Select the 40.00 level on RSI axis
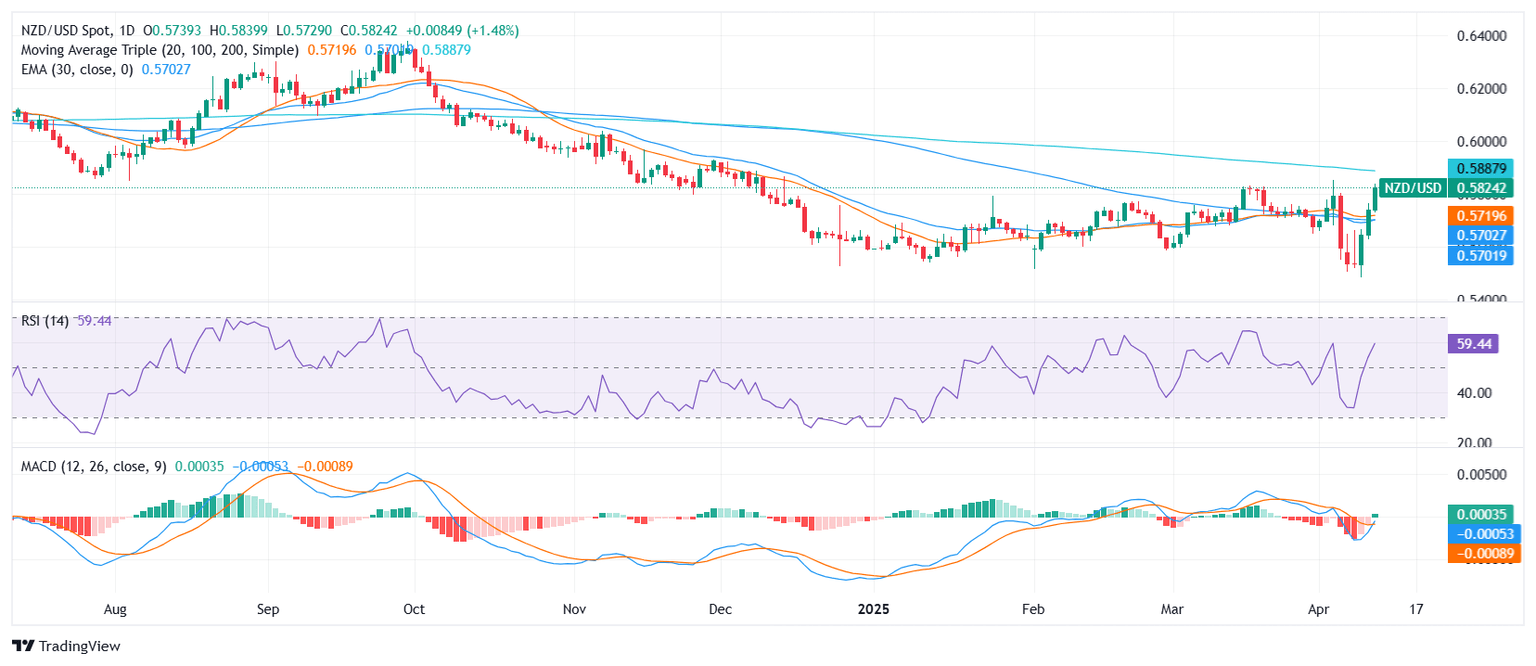The height and width of the screenshot is (666, 1536). (x=1476, y=393)
